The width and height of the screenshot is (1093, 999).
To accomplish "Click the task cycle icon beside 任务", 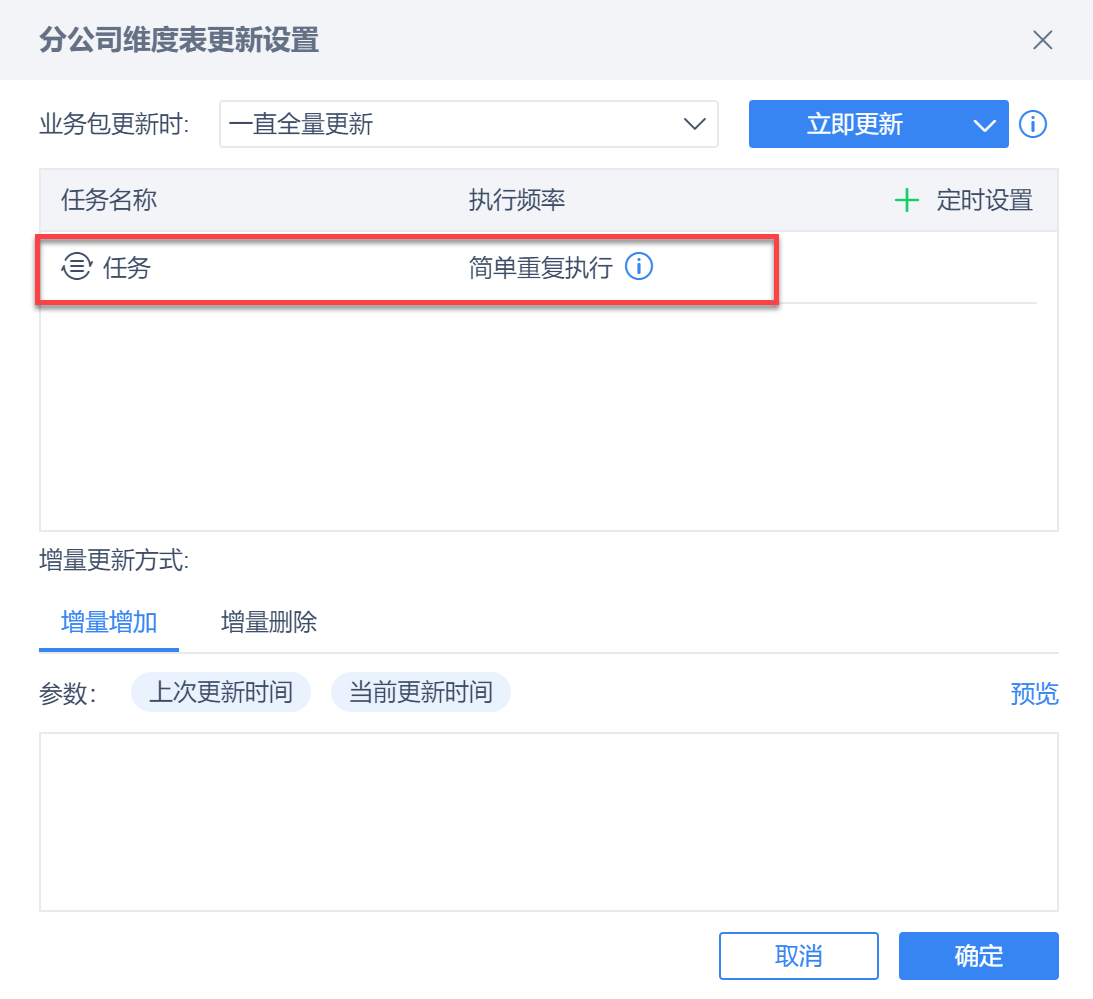I will [76, 267].
